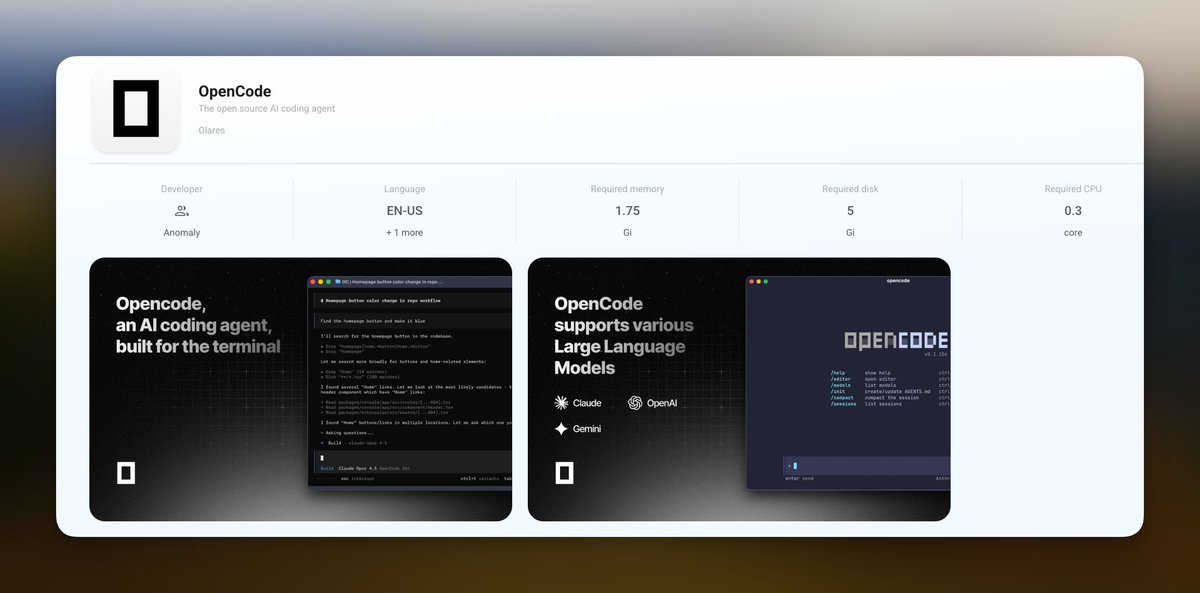
Task: Click the small OpenCode logo in second screenshot
Action: (564, 473)
